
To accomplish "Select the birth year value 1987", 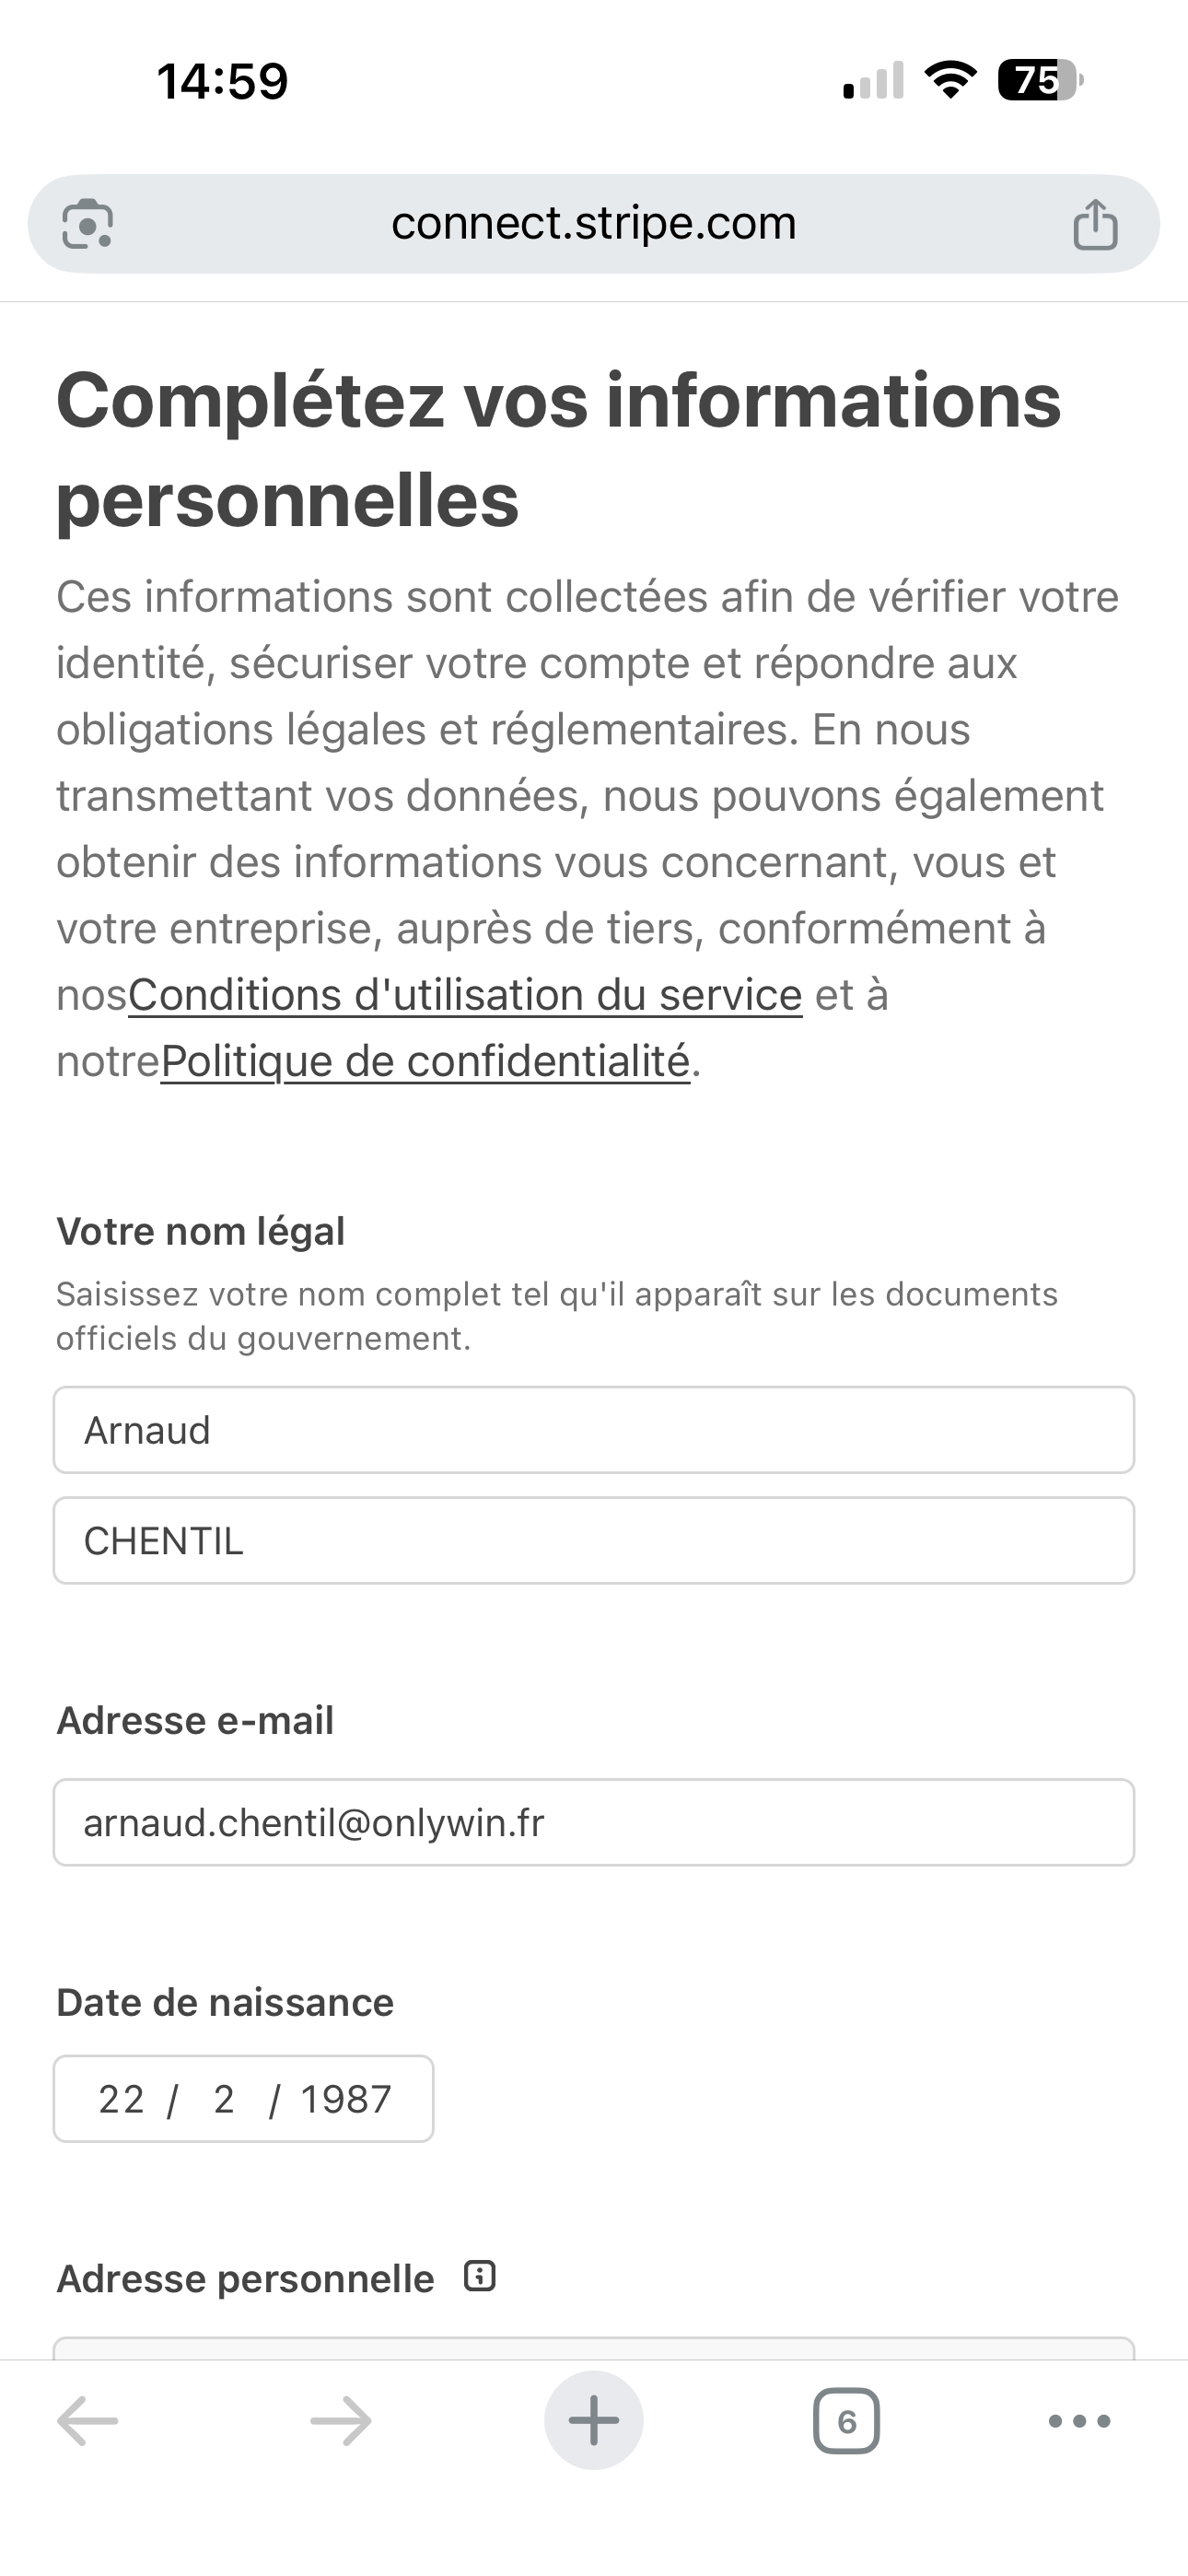I will coord(346,2099).
